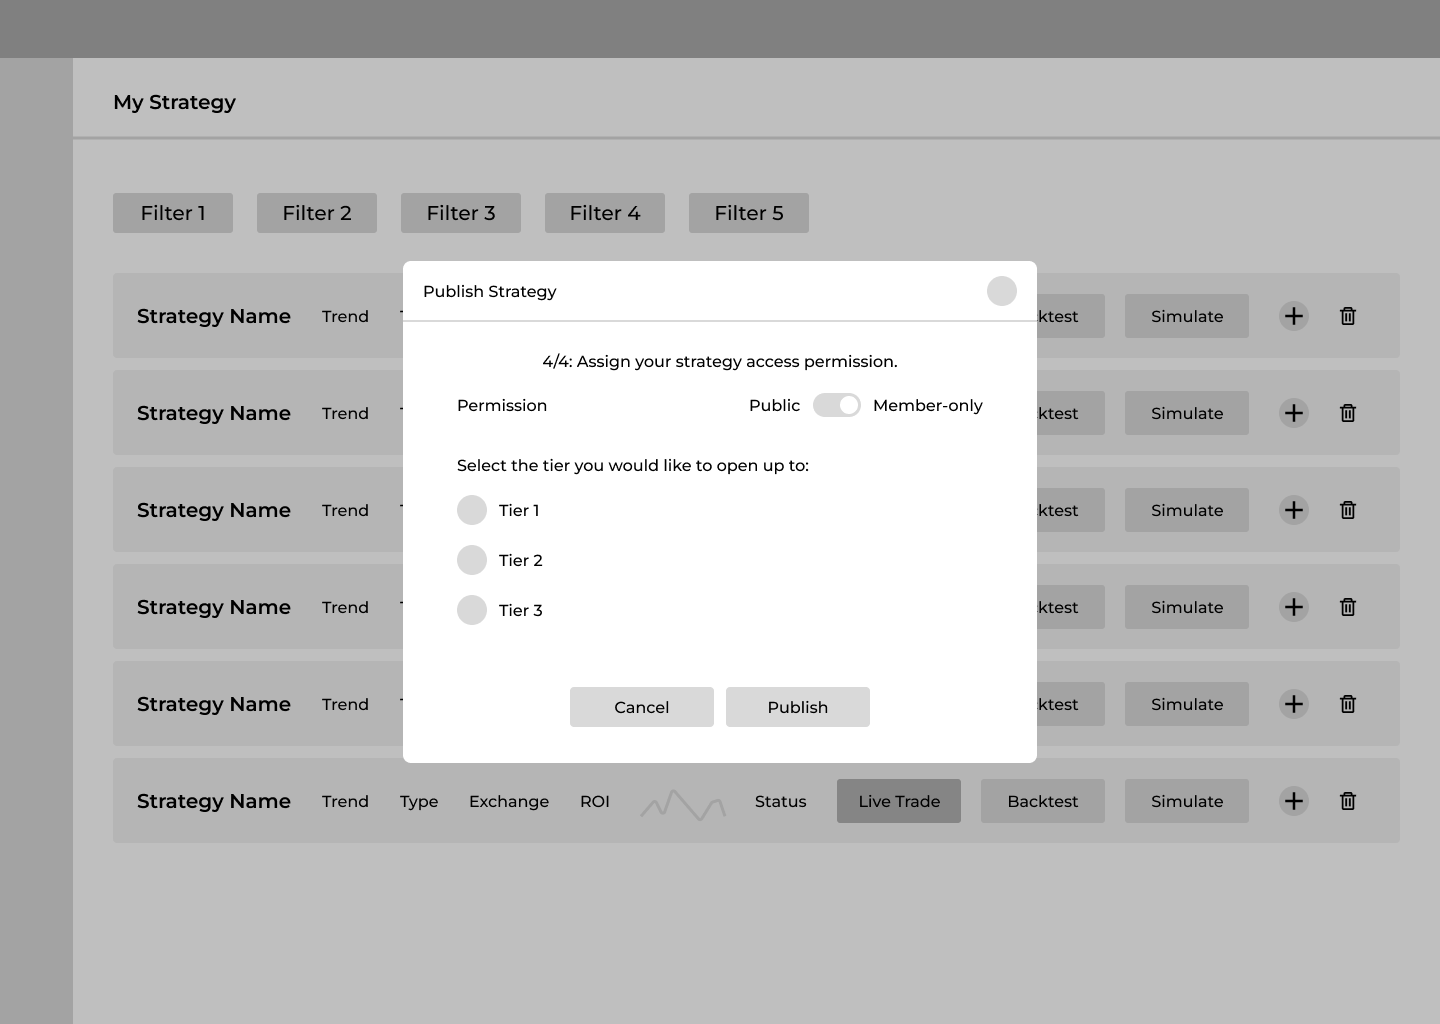Click the trash icon in the second strategy row
This screenshot has height=1024, width=1440.
pos(1347,413)
